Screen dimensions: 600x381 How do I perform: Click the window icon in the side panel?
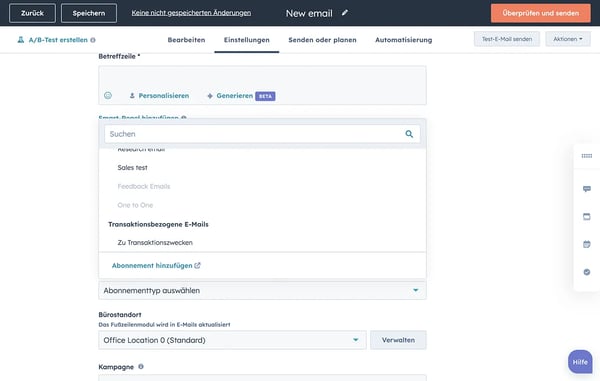[587, 217]
